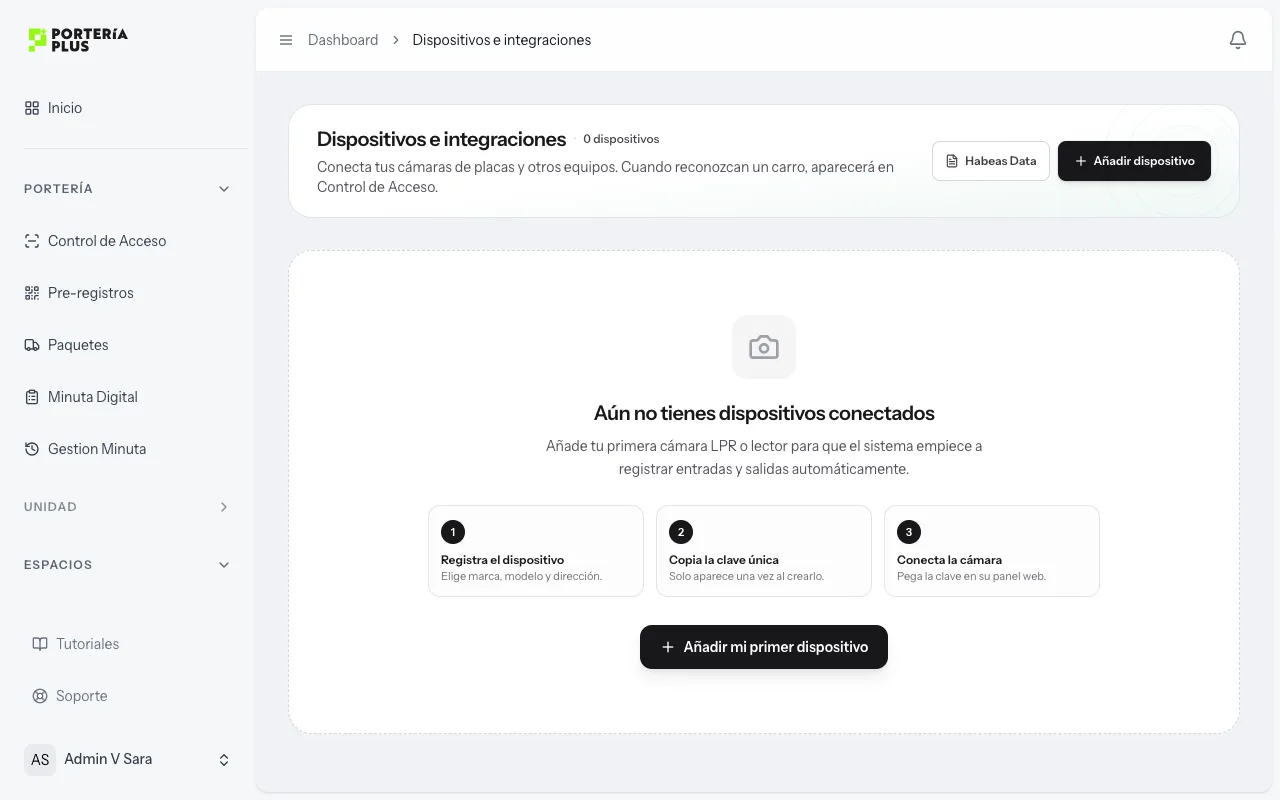Click the Minuta Digital clipboard icon

tap(32, 397)
